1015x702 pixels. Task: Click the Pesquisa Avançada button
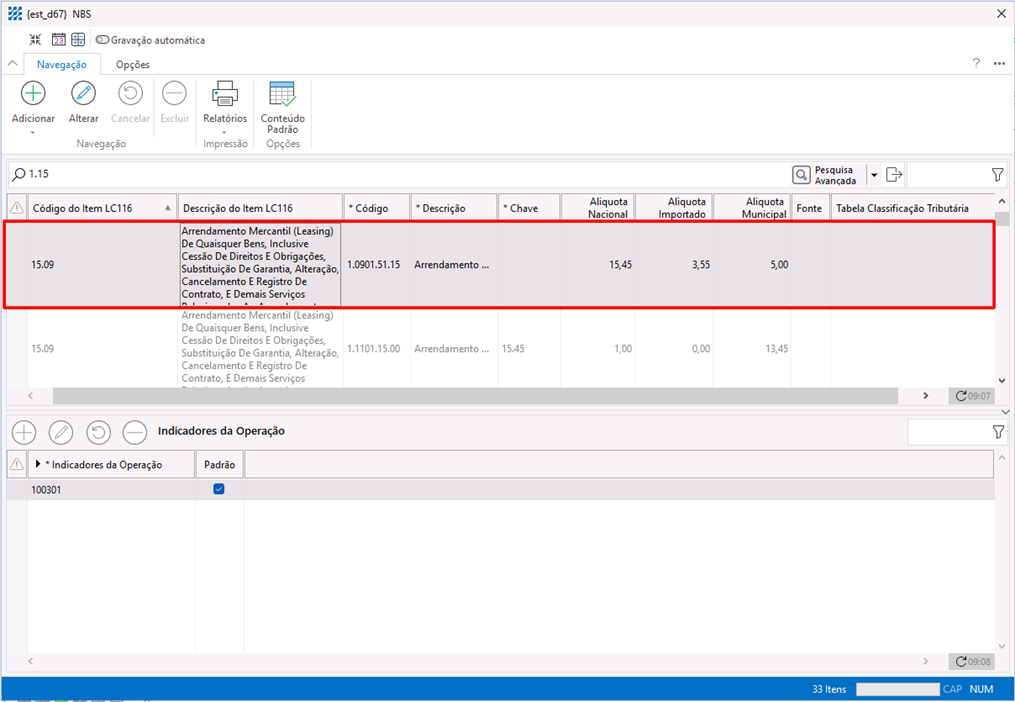(x=825, y=175)
